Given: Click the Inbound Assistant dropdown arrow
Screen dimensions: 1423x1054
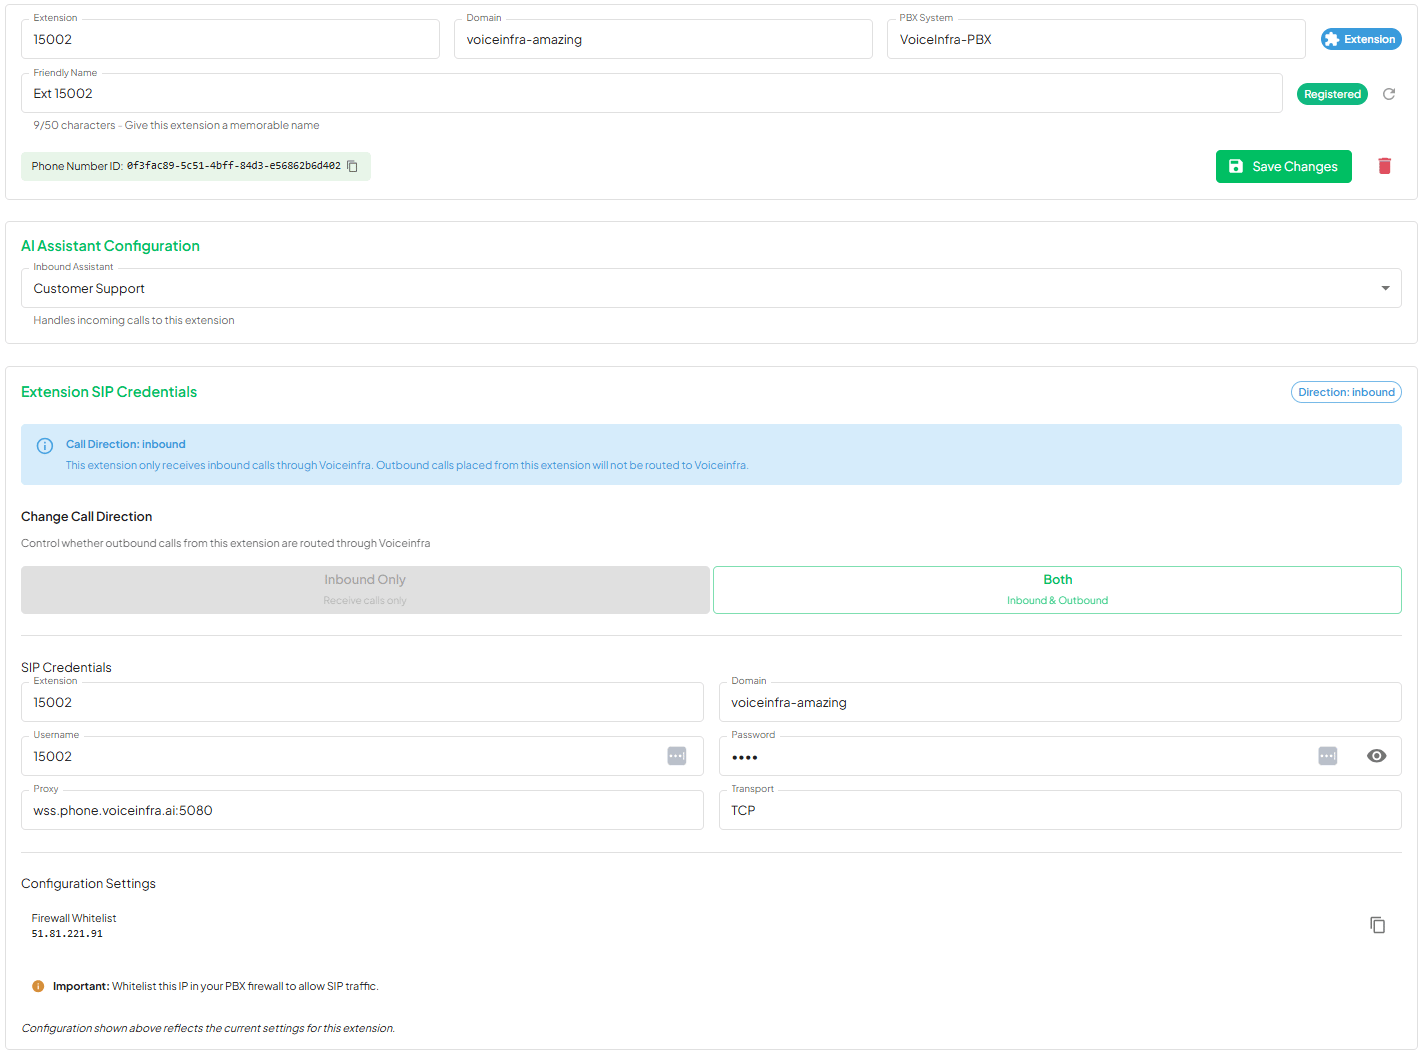Looking at the screenshot, I should (x=1385, y=288).
